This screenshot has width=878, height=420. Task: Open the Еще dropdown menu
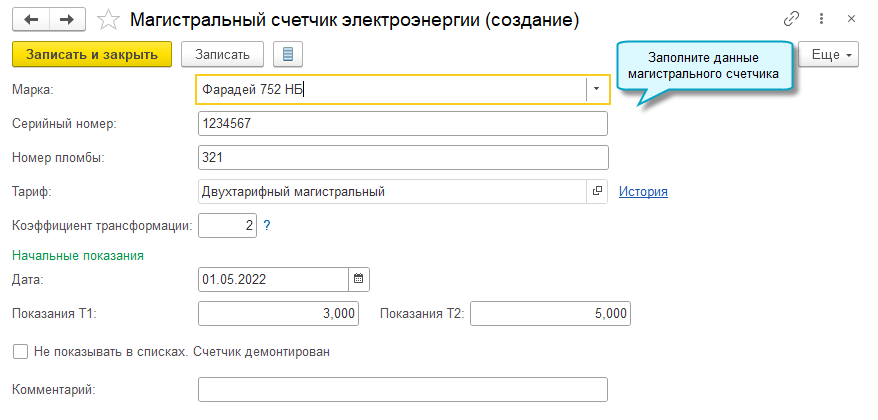[830, 54]
